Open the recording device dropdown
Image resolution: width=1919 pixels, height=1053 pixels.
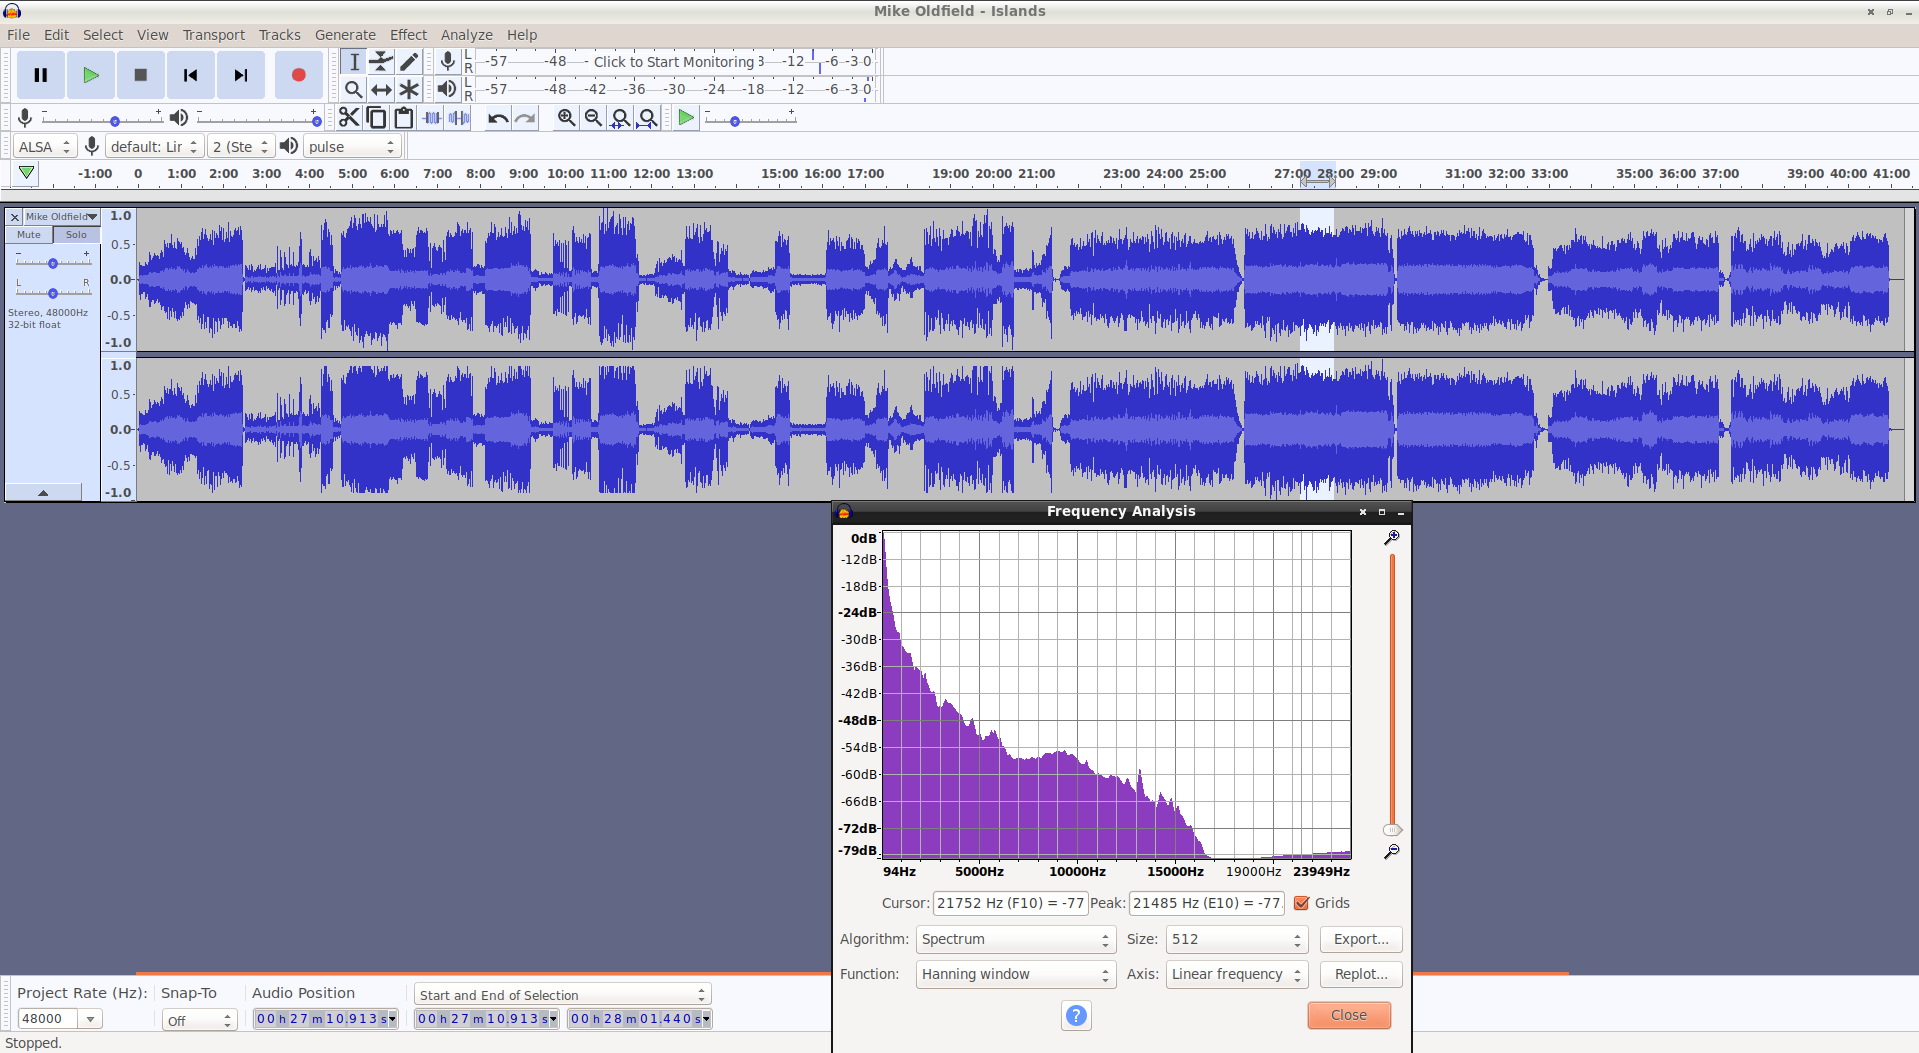[155, 147]
